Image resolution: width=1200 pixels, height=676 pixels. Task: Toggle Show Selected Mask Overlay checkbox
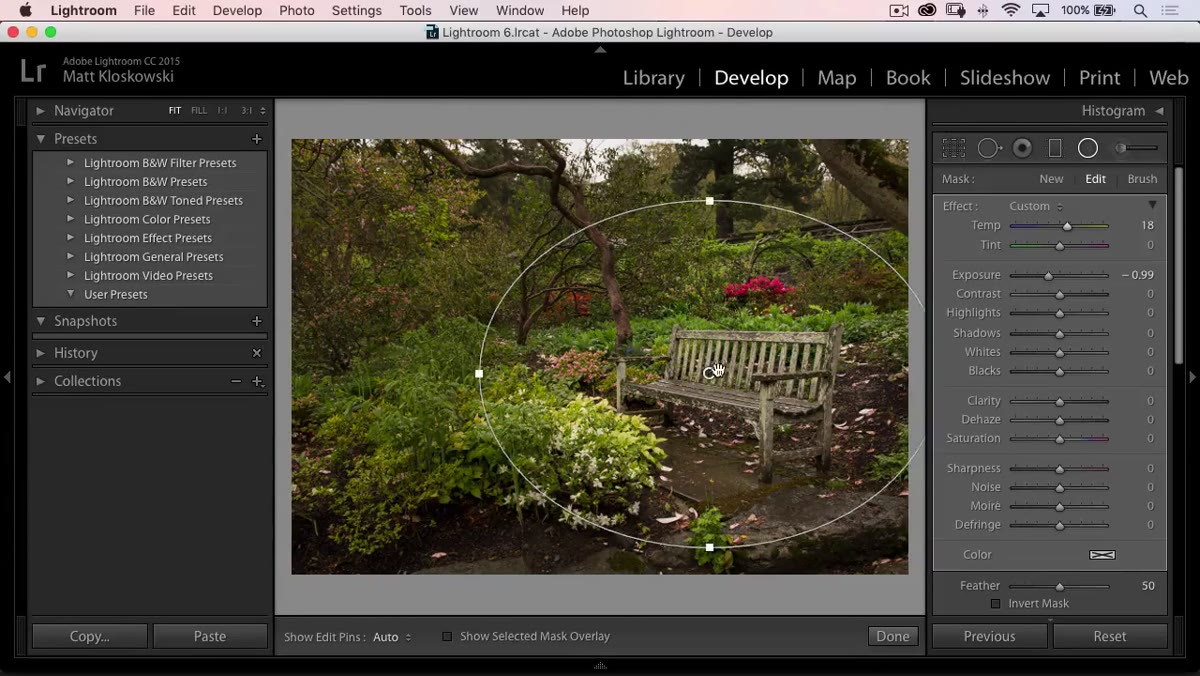pos(447,636)
